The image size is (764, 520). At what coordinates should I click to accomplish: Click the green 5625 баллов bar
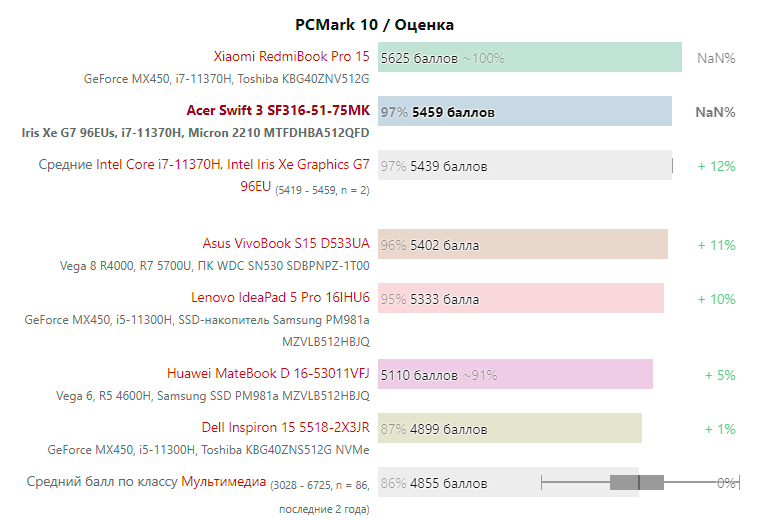coord(530,58)
